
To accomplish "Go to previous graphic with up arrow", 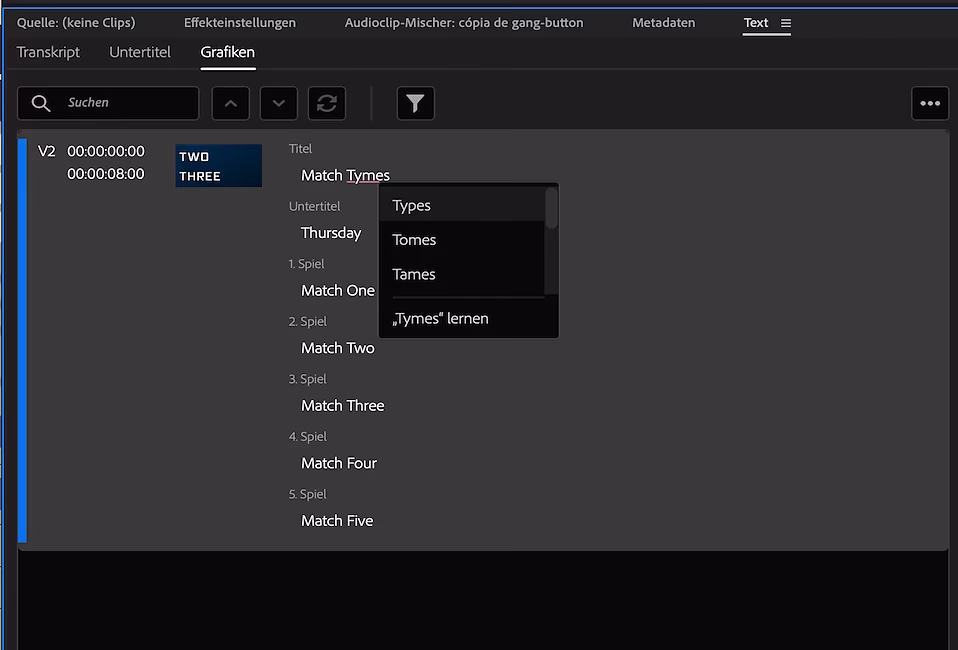I will 230,103.
